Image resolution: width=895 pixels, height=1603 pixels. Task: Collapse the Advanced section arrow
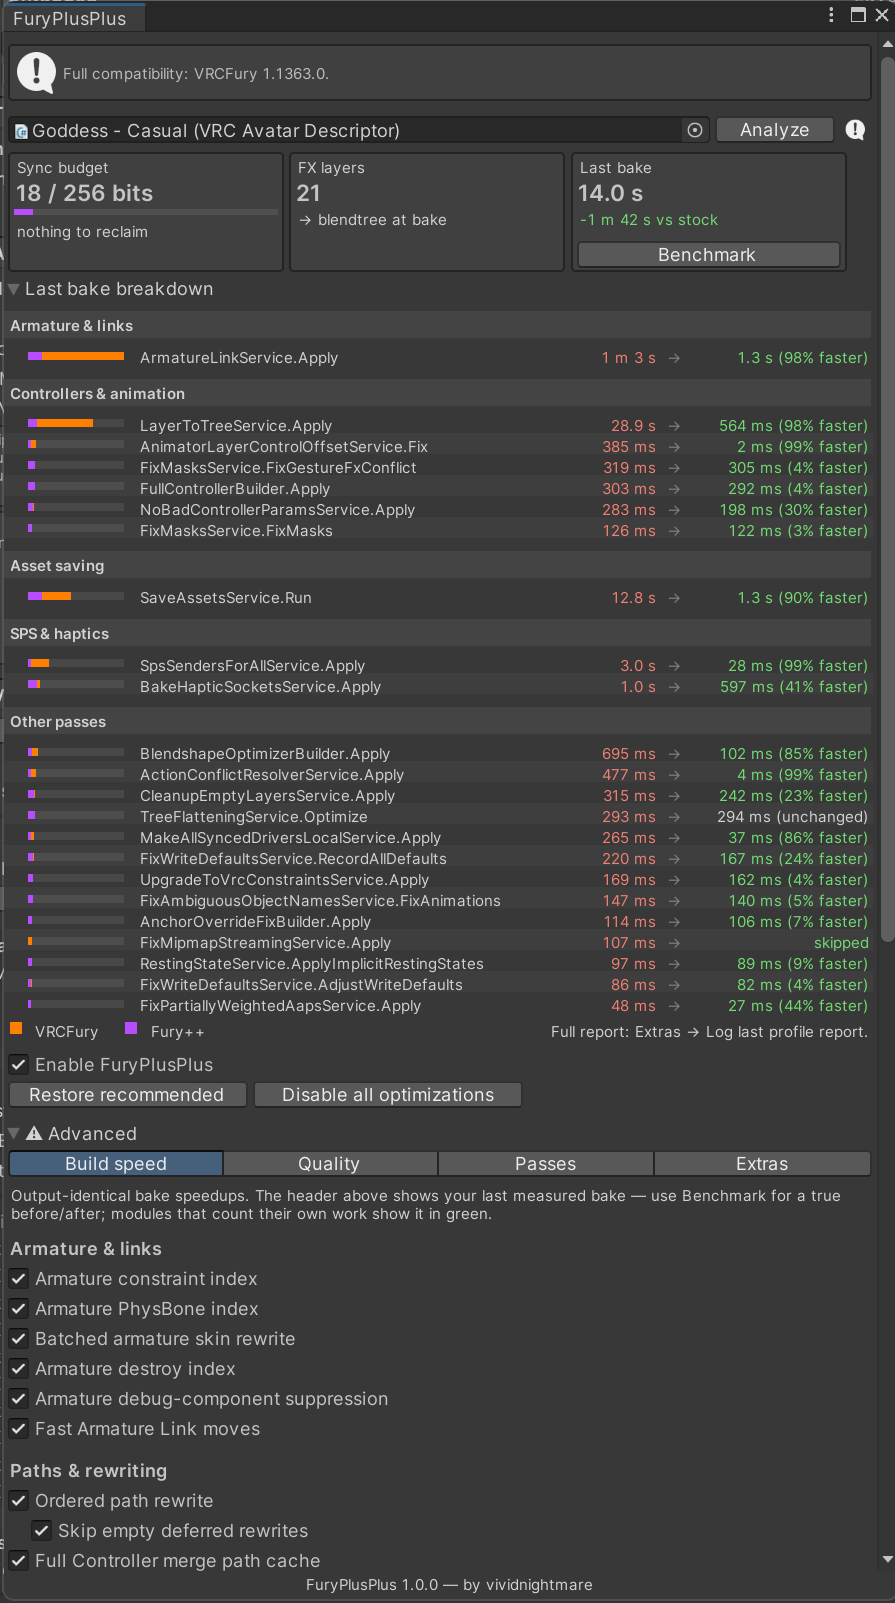pyautogui.click(x=14, y=1133)
